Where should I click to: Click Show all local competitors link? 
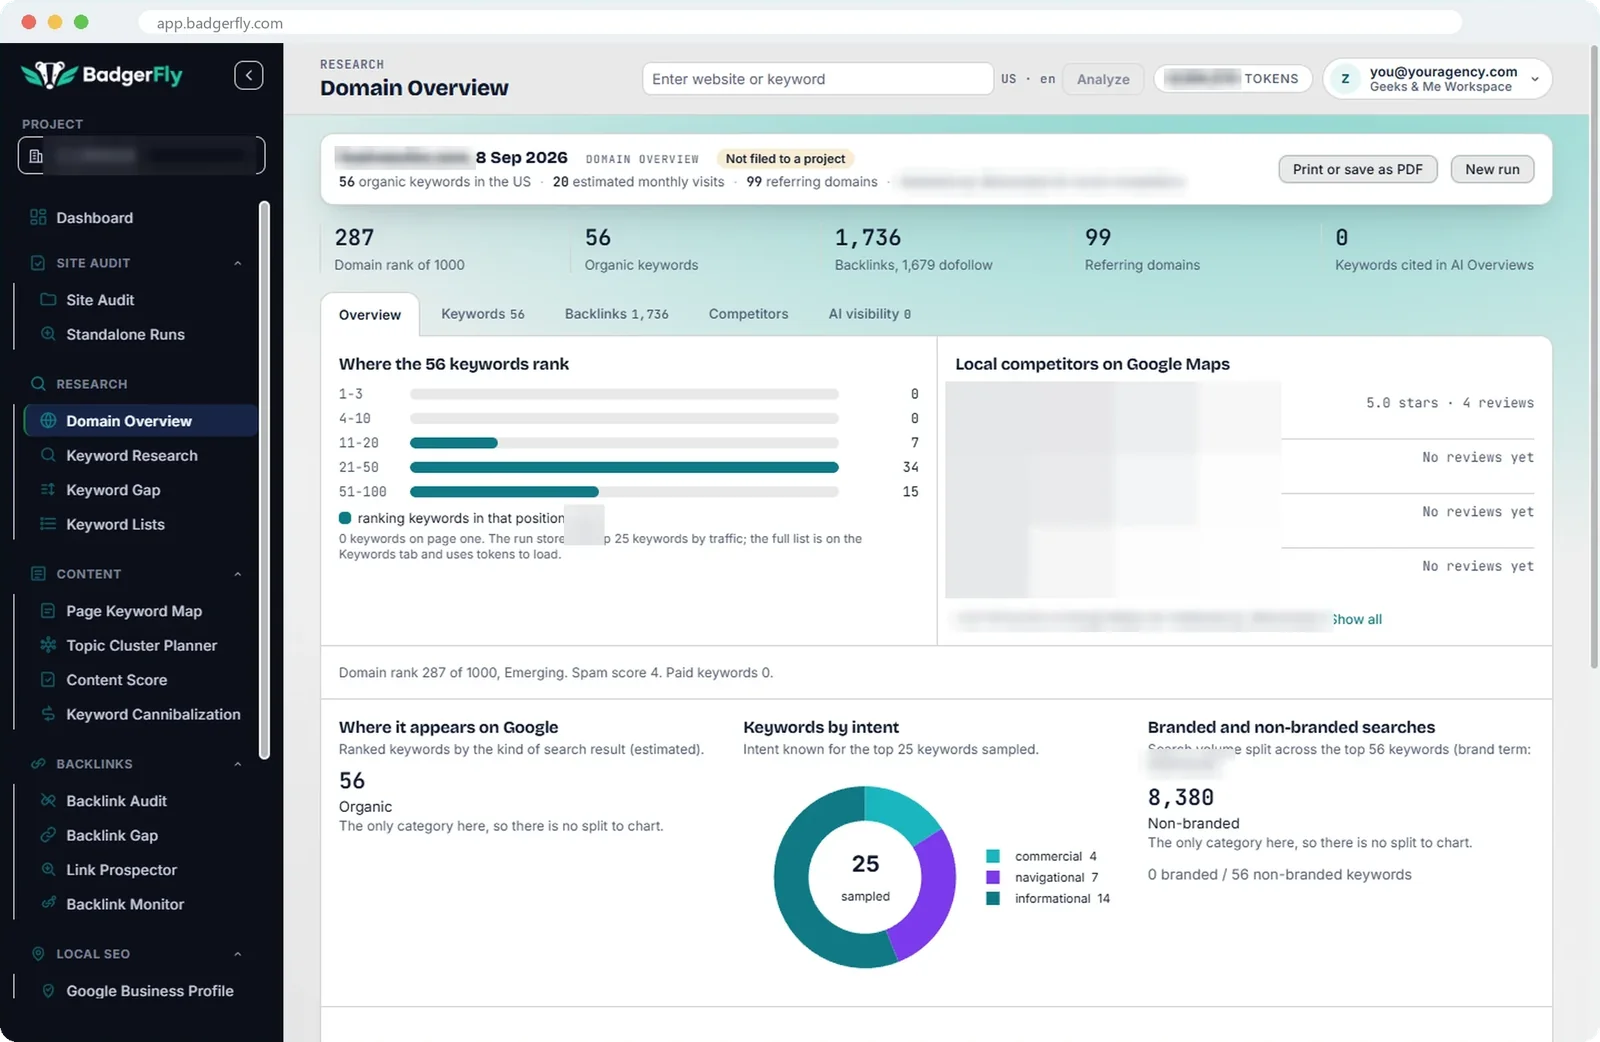tap(1357, 619)
